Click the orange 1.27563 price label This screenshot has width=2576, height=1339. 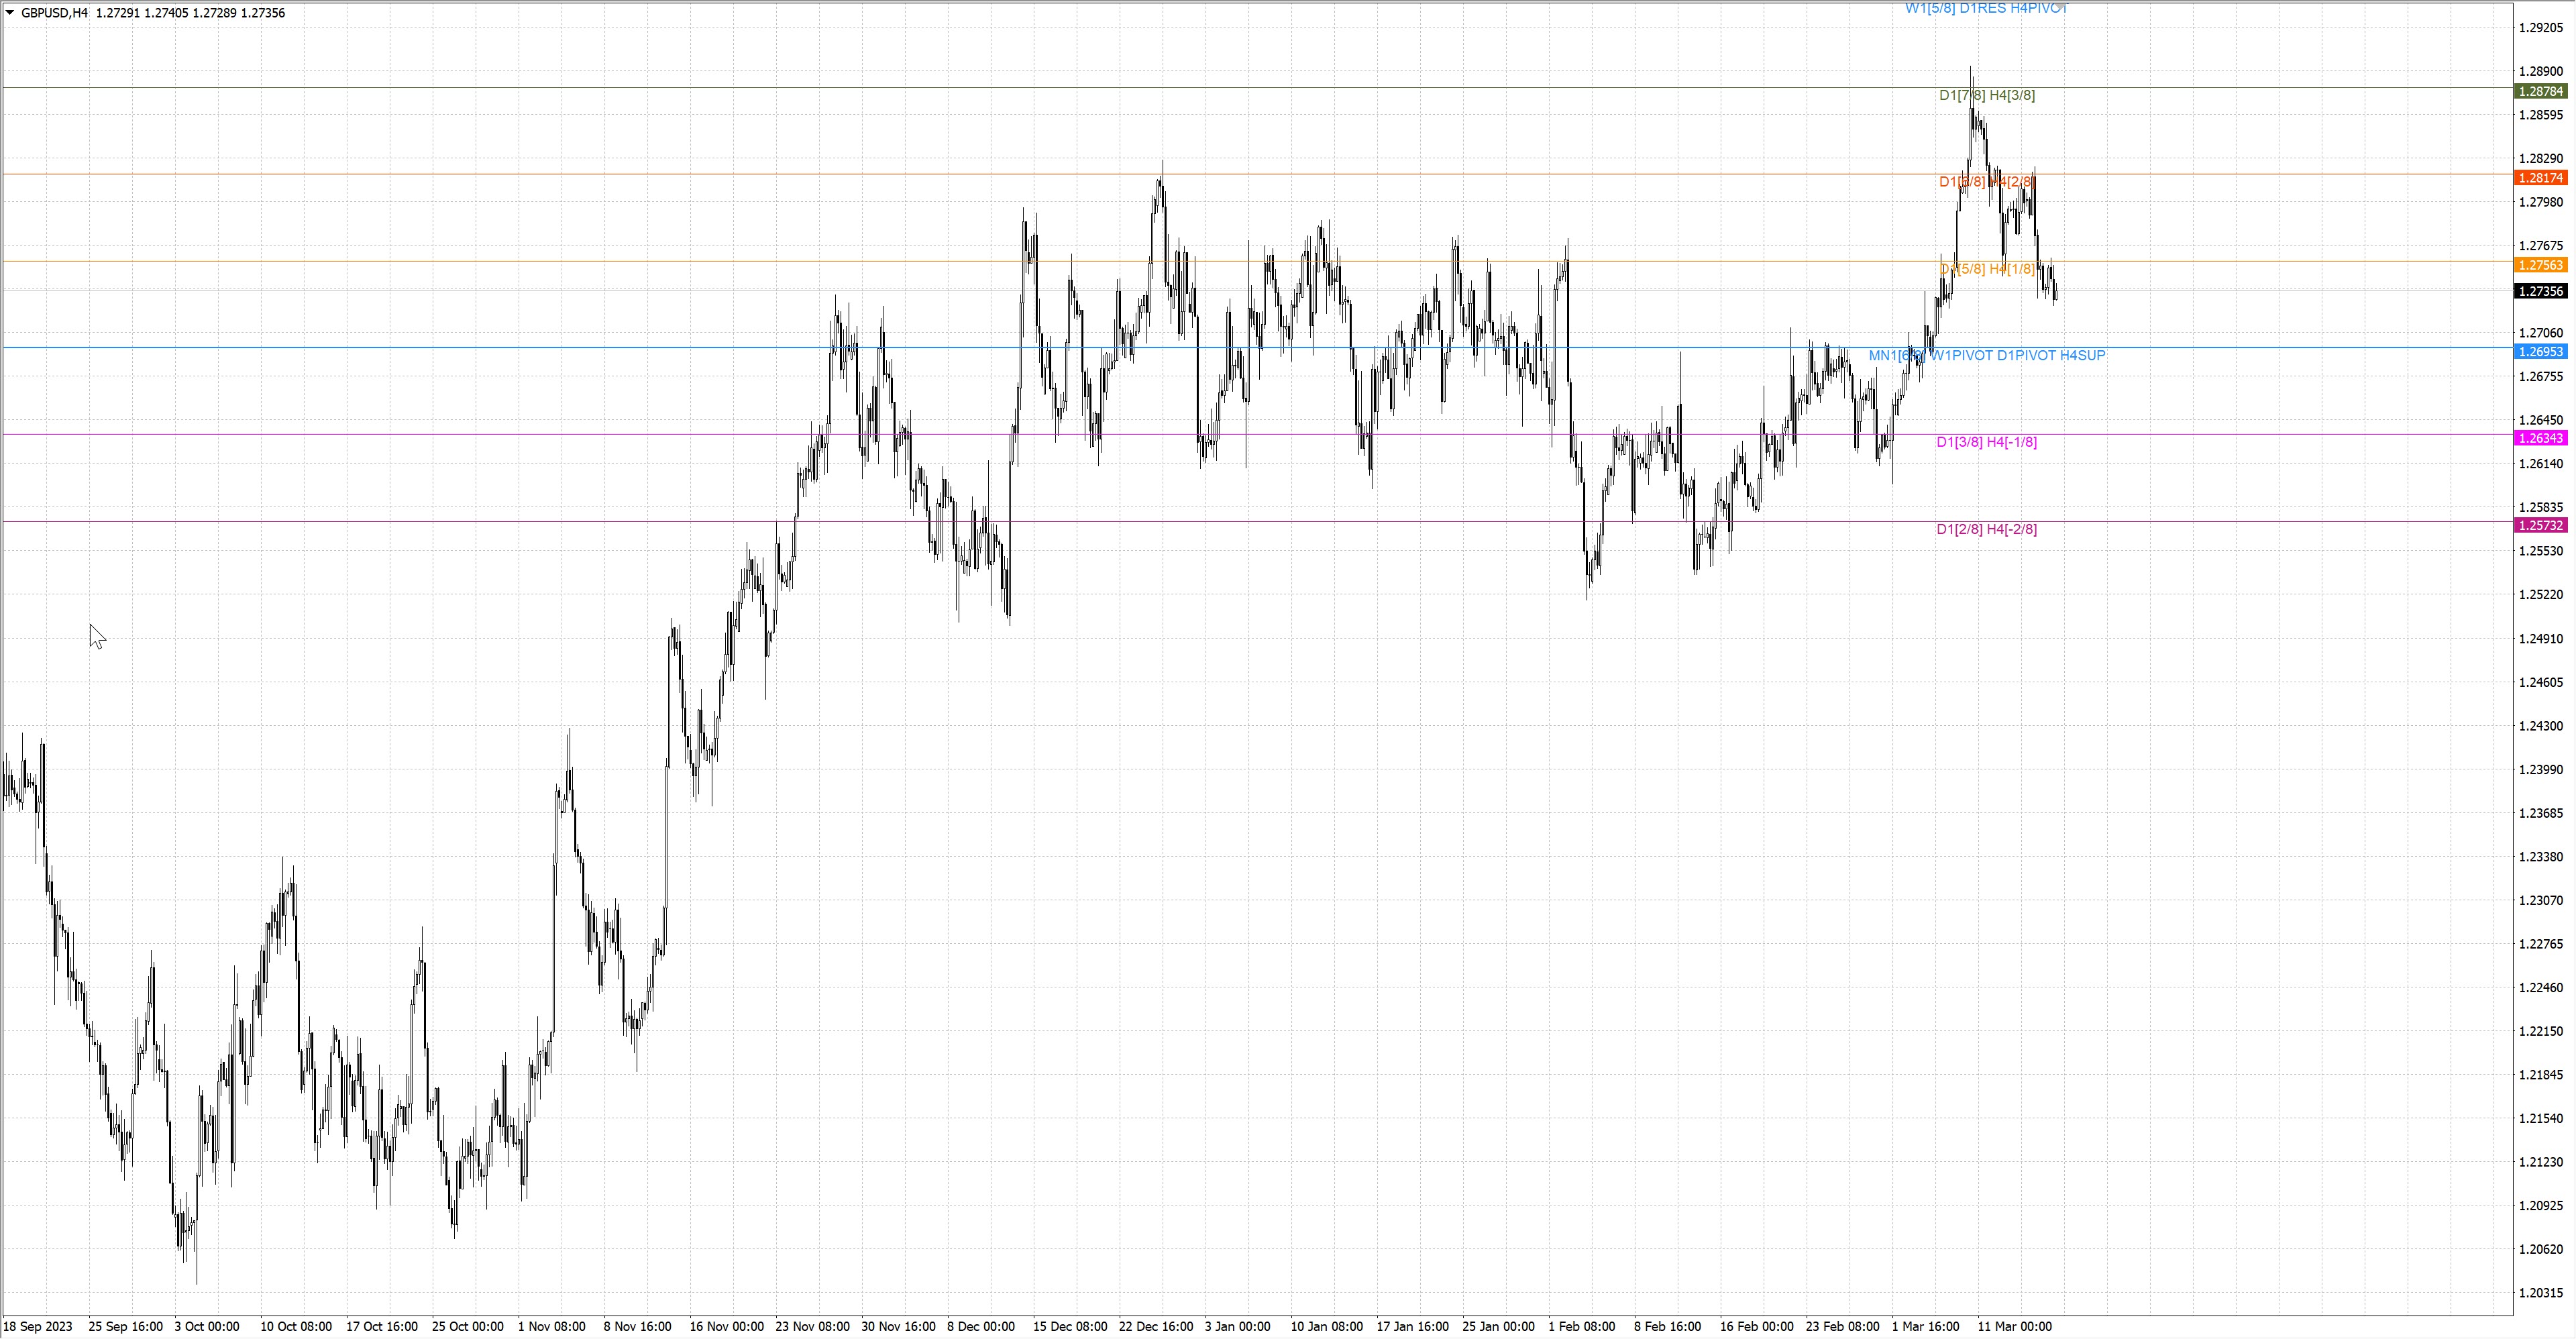tap(2540, 265)
